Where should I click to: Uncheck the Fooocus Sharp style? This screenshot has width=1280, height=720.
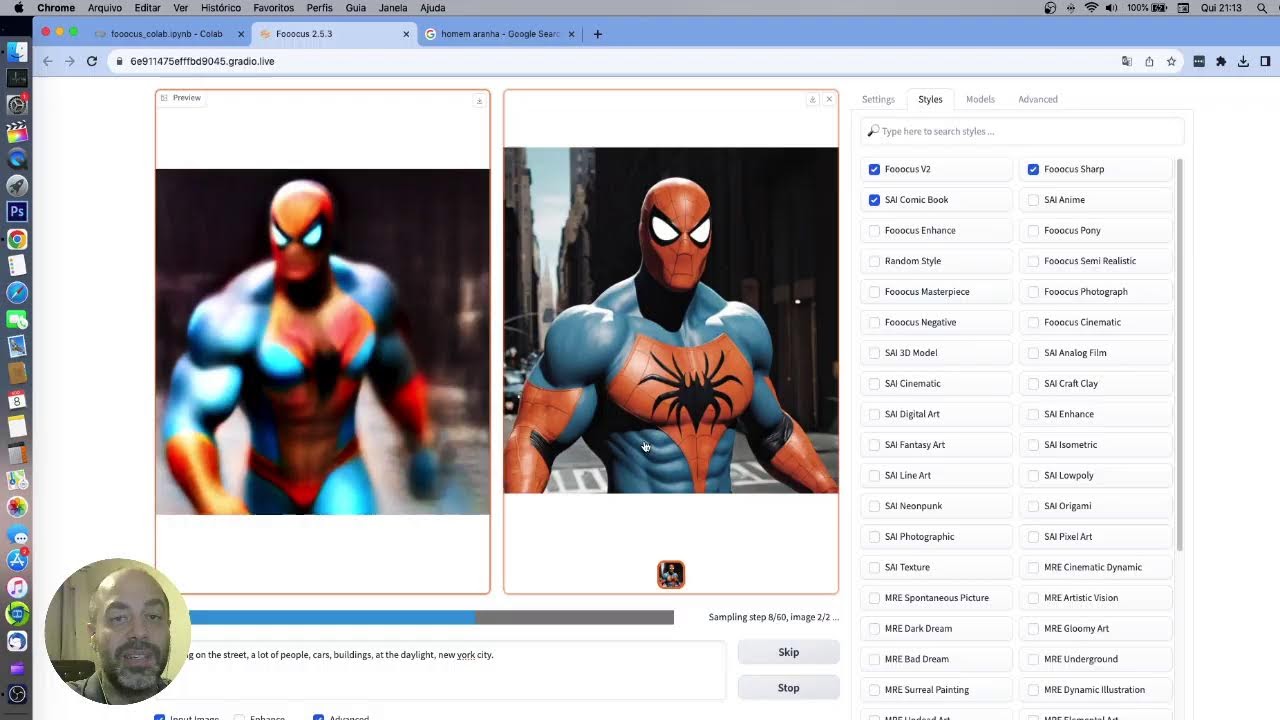tap(1033, 169)
